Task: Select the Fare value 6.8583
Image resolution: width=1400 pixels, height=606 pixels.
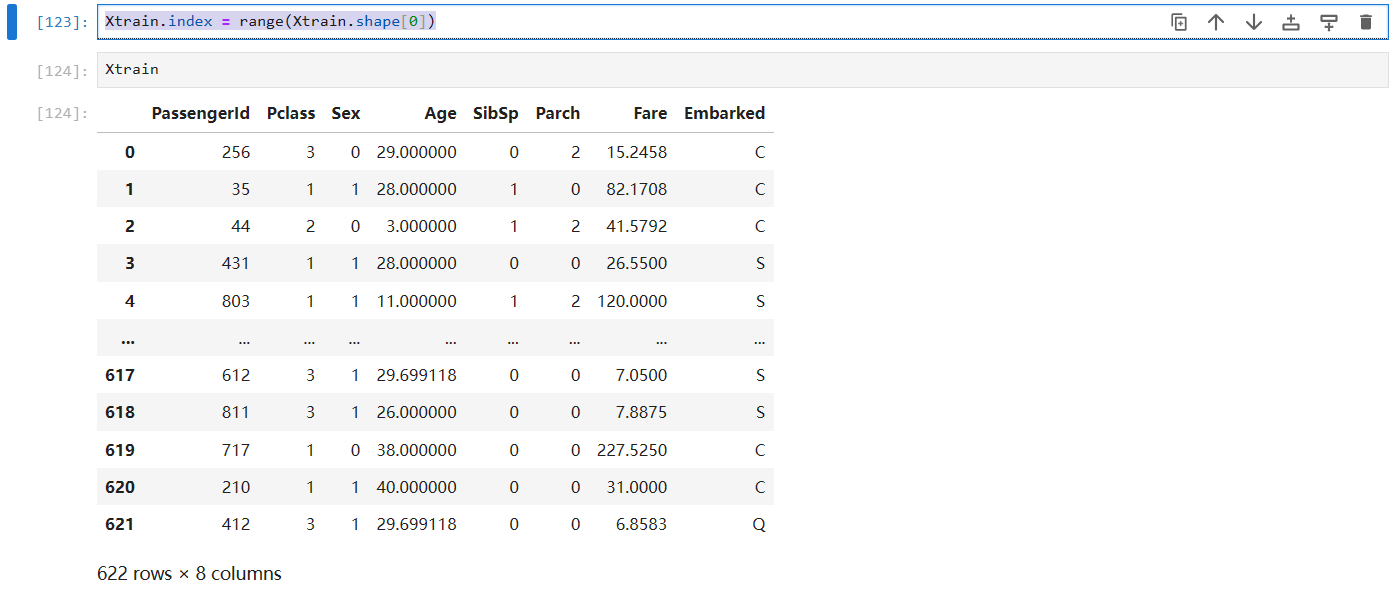Action: point(642,524)
